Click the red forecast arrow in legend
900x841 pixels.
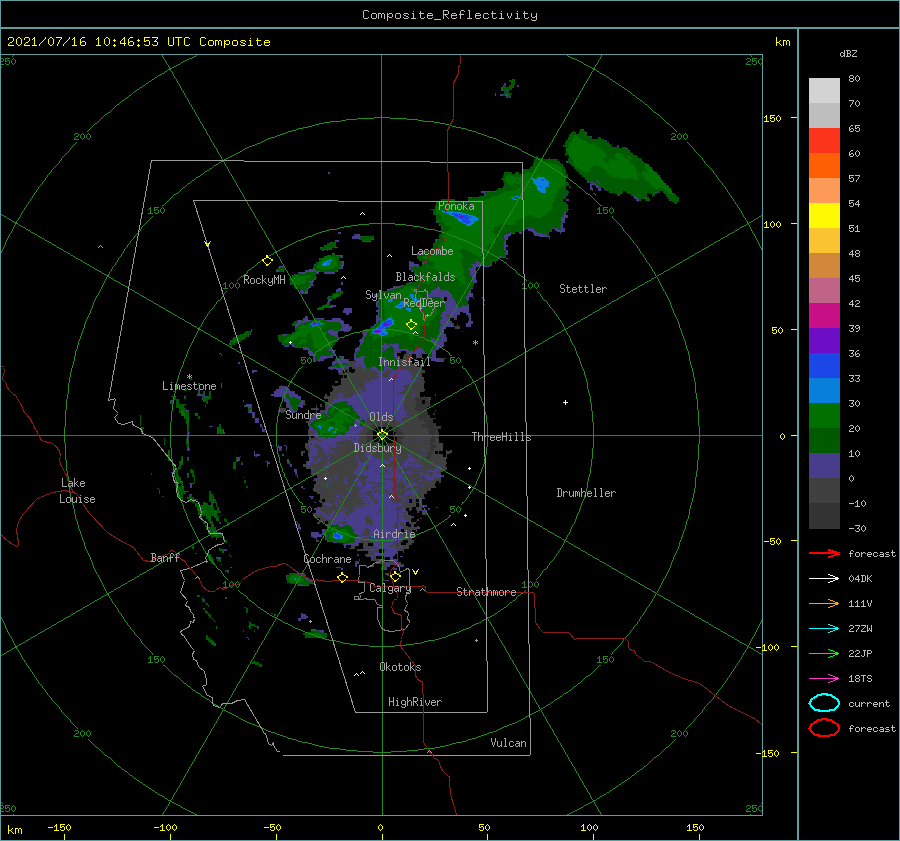pyautogui.click(x=824, y=553)
